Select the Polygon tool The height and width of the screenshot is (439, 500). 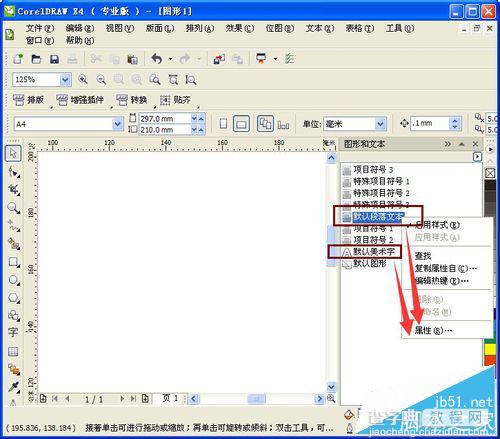pyautogui.click(x=14, y=297)
